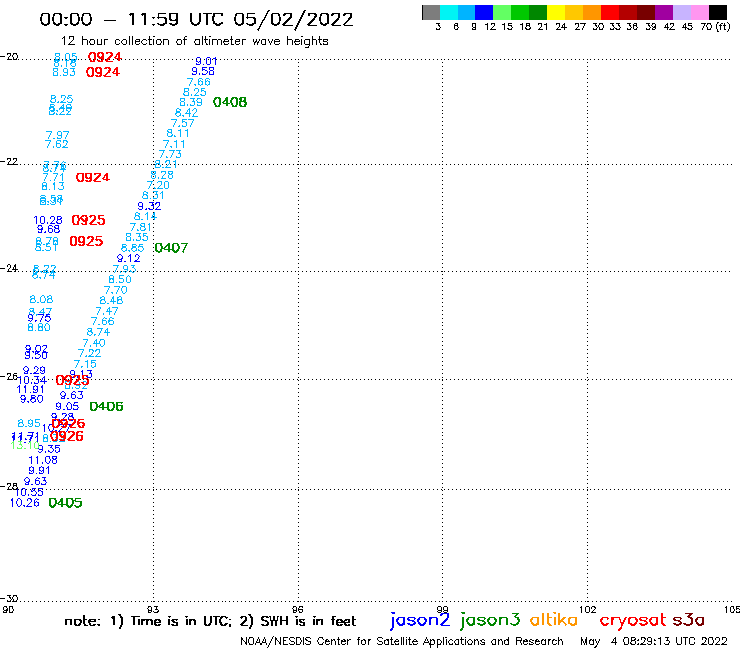Viewport: 740px width, 650px height.
Task: Select subtitle "12 hour collection of altimeter wave heights"
Action: 194,41
